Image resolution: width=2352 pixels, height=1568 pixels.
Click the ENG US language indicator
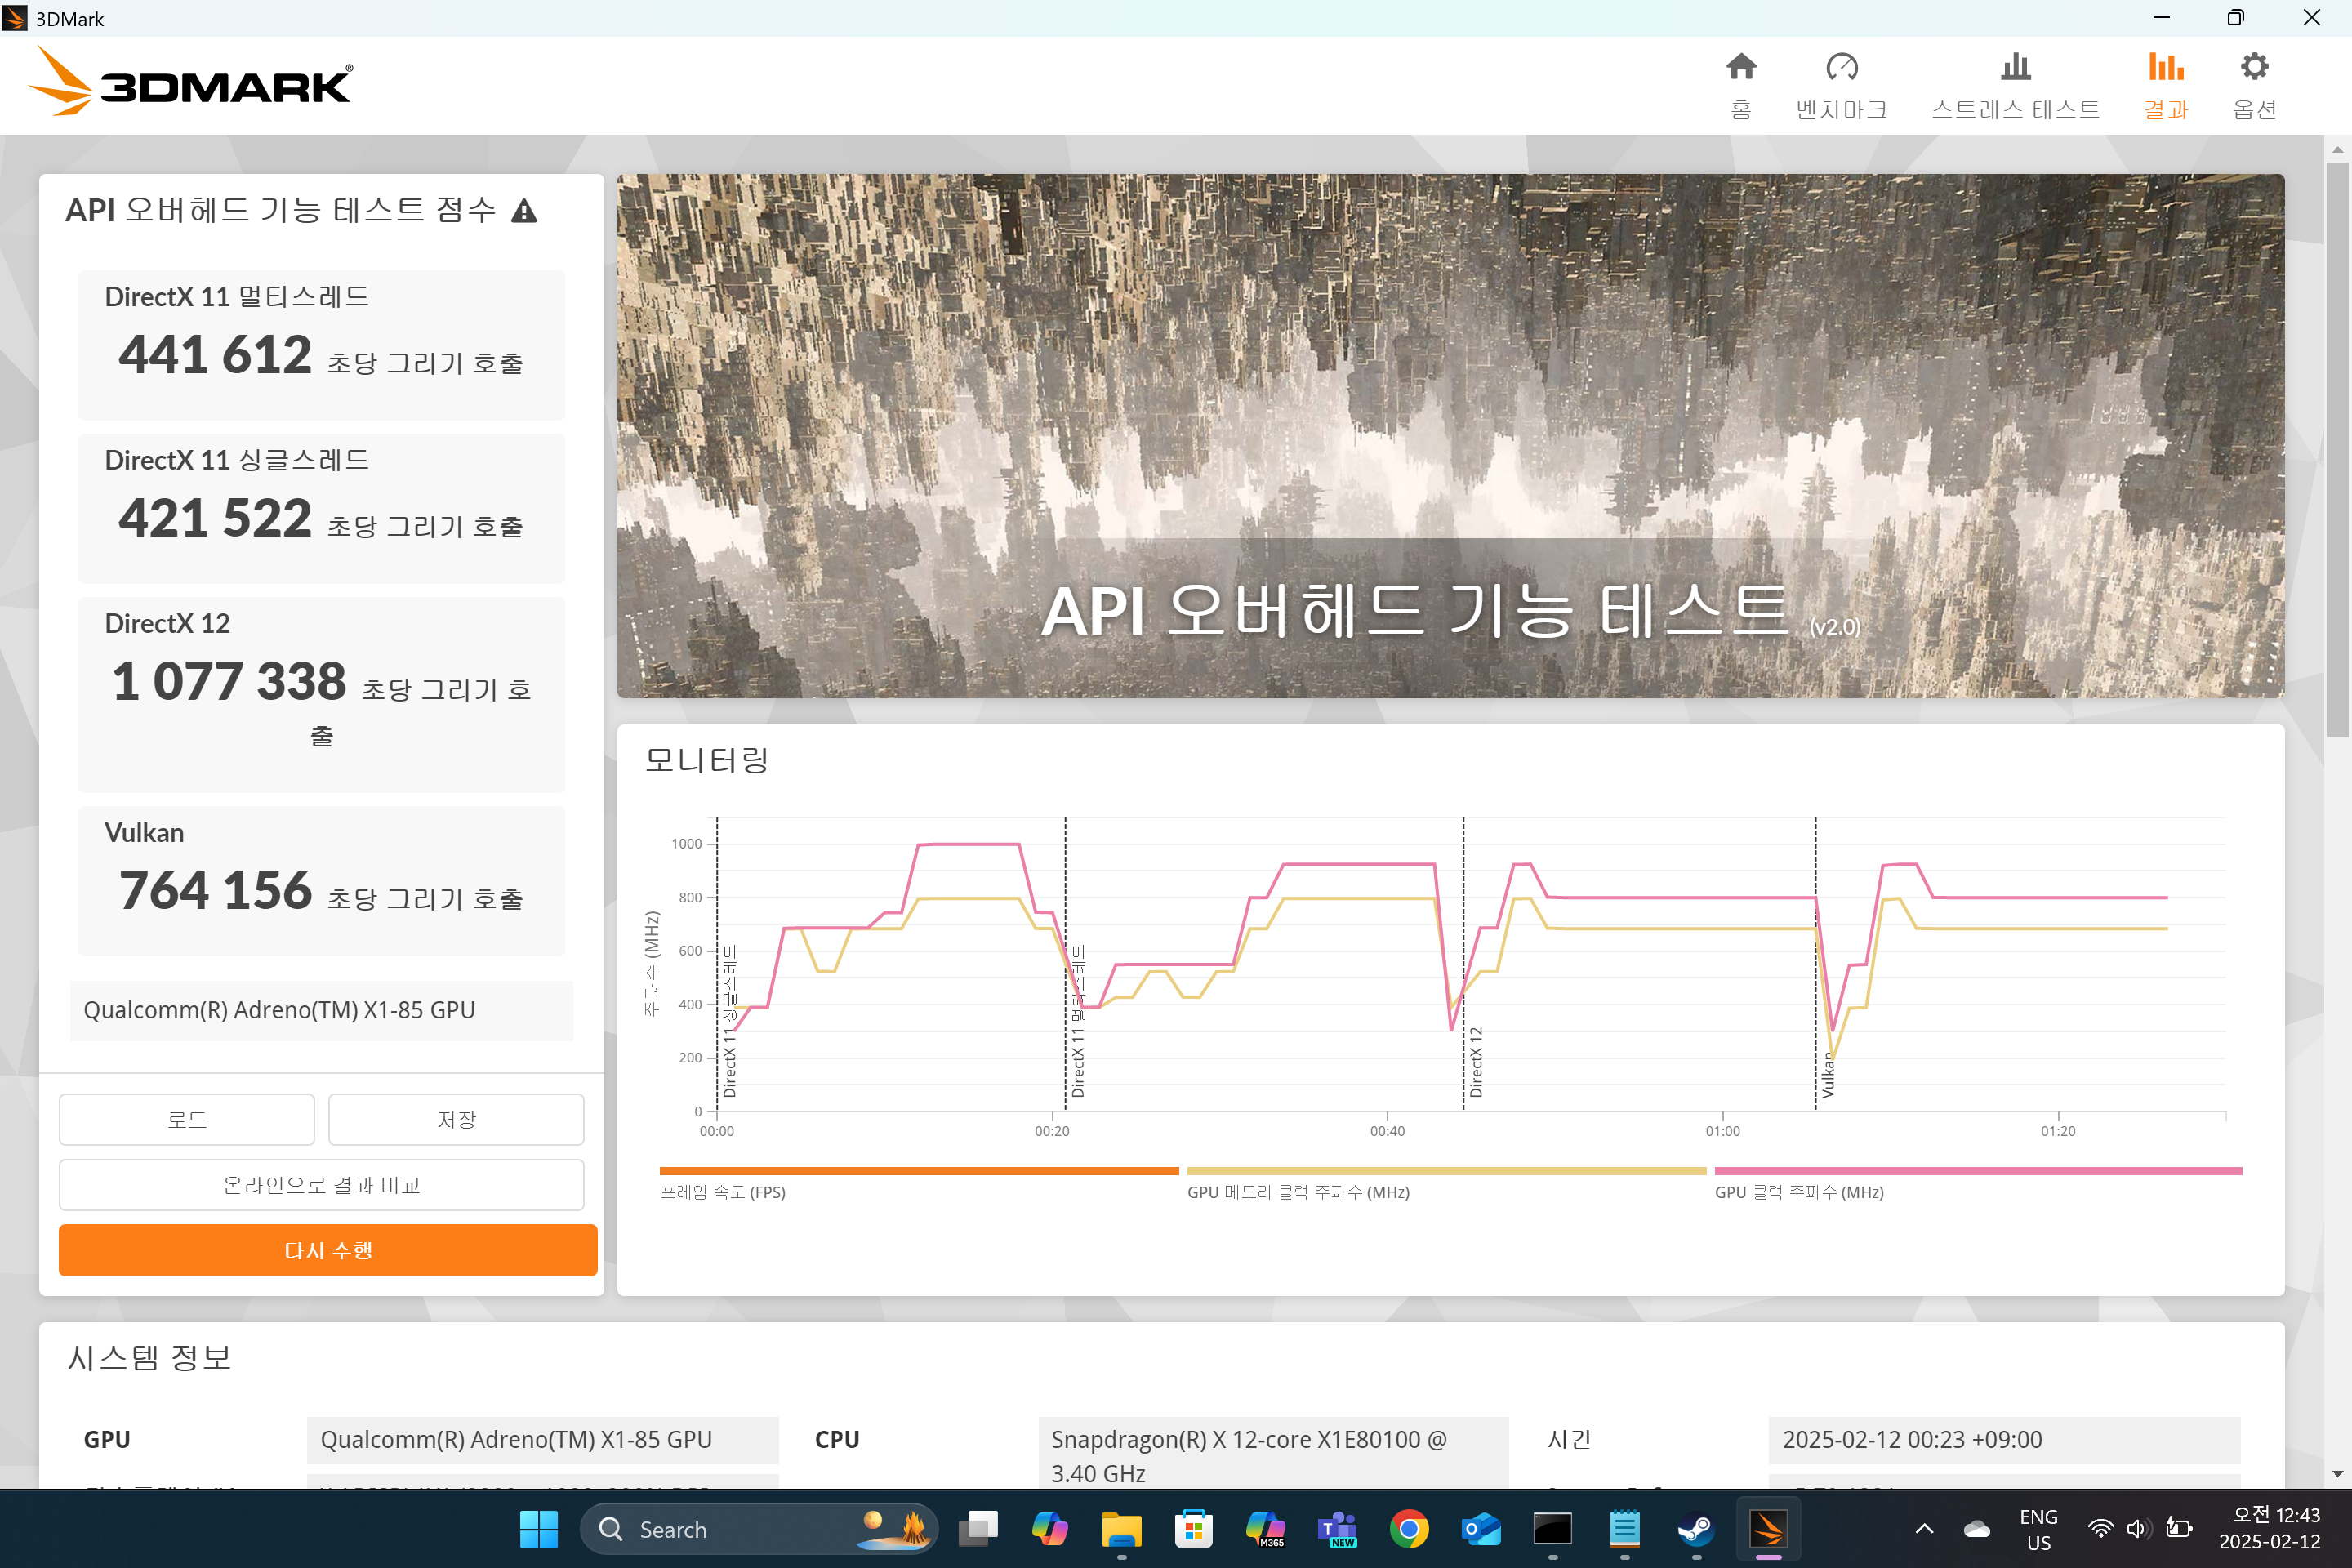(x=2038, y=1529)
